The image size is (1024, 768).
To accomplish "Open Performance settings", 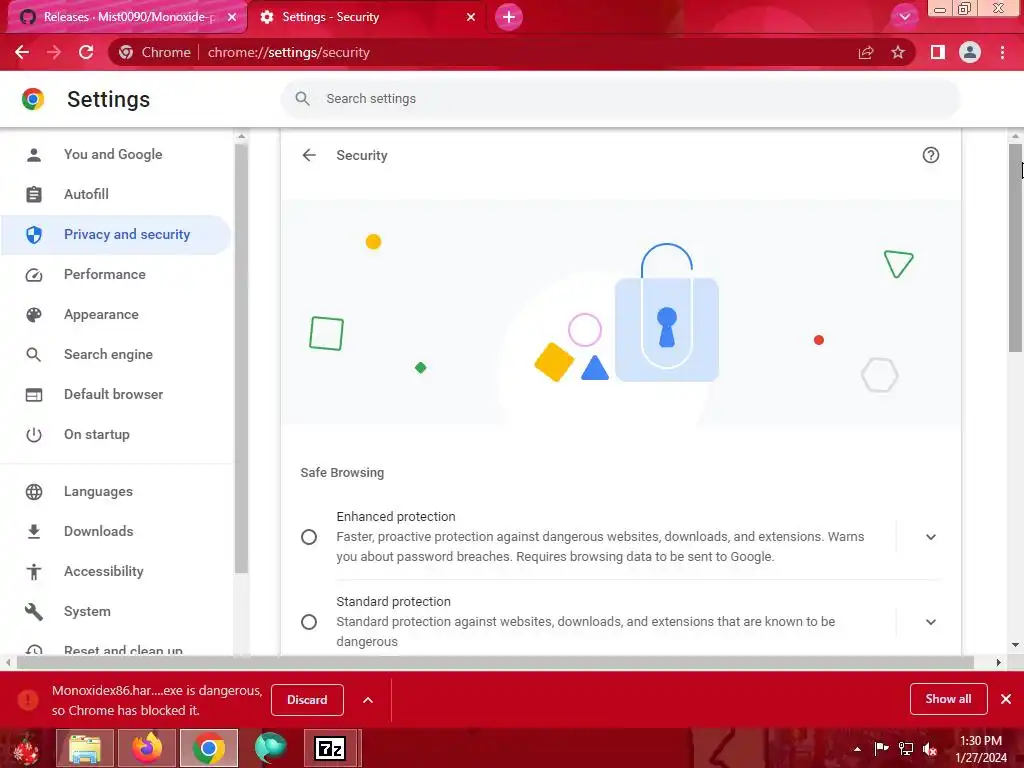I will 104,274.
